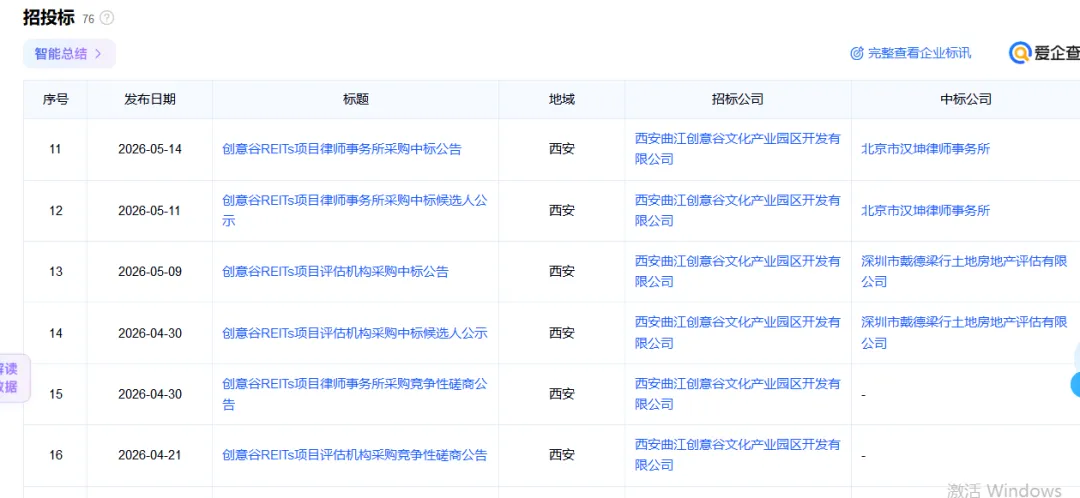1080x498 pixels.
Task: Open 创意谷REITs项目评估机构采购中标候选人公示 title link
Action: [x=355, y=333]
